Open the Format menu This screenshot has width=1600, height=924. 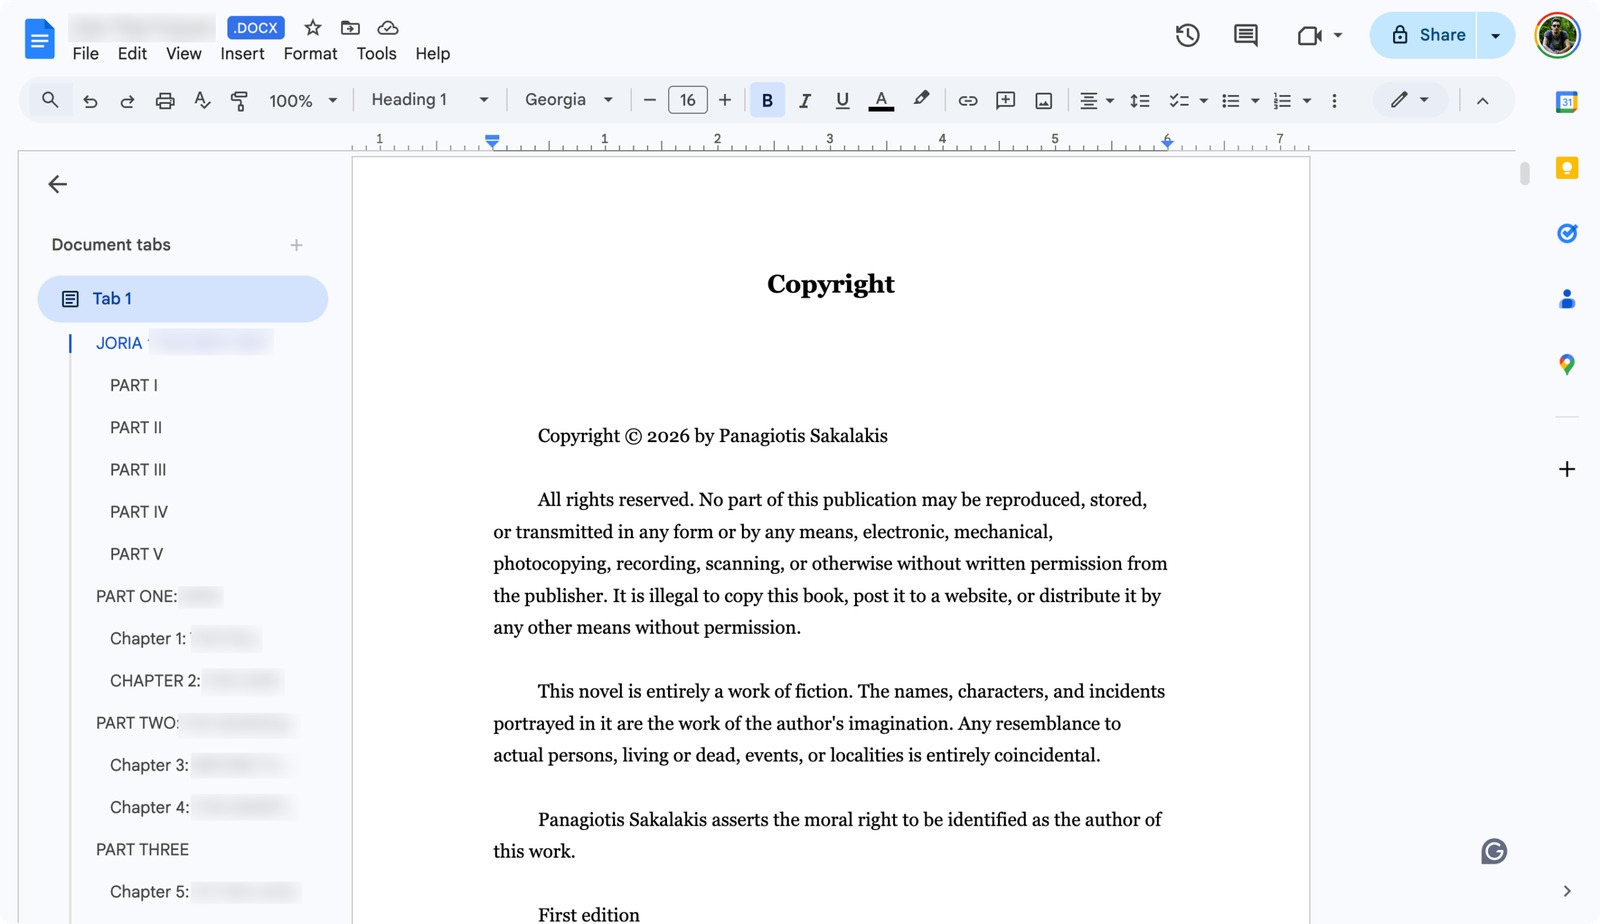pos(310,54)
